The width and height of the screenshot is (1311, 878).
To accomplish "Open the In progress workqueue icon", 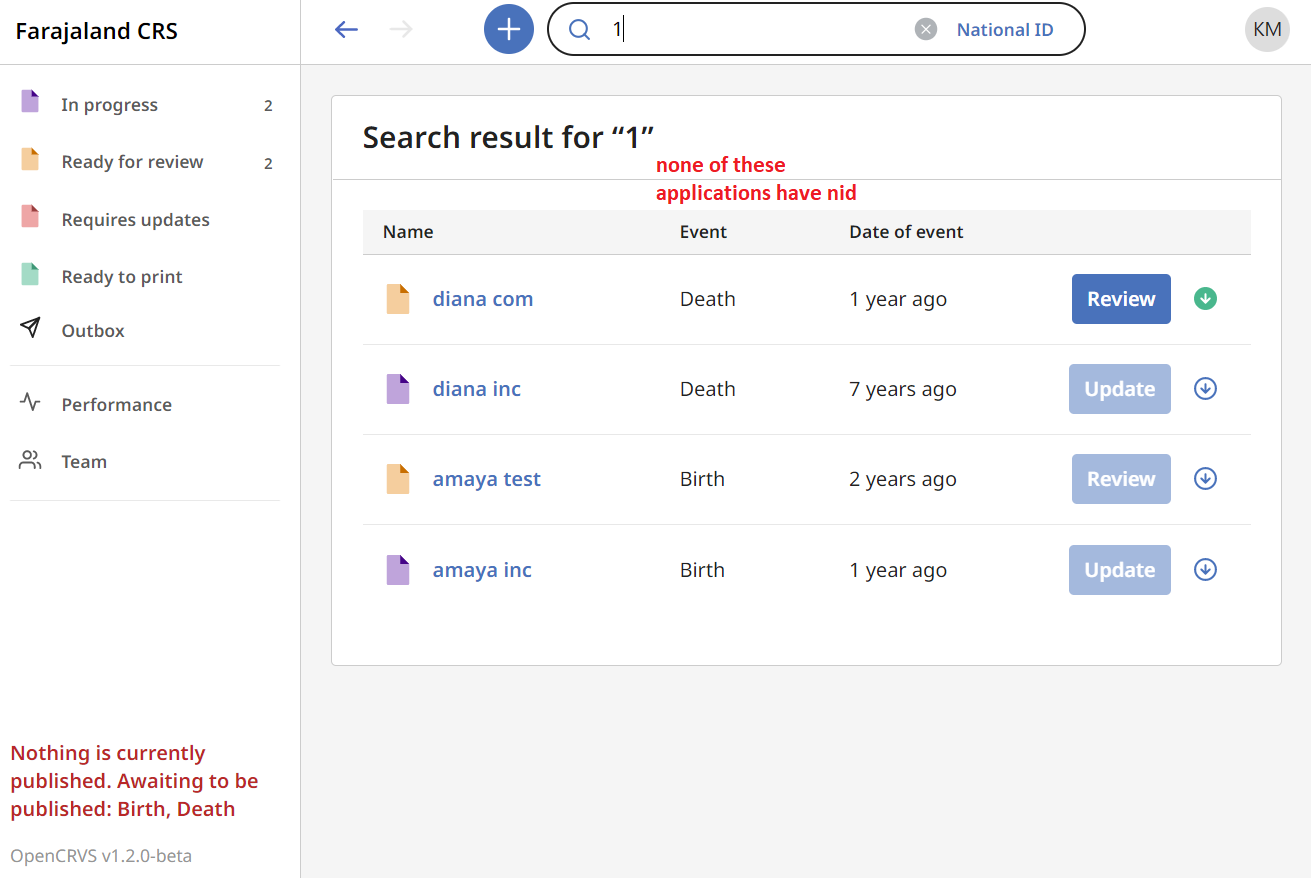I will coord(29,102).
